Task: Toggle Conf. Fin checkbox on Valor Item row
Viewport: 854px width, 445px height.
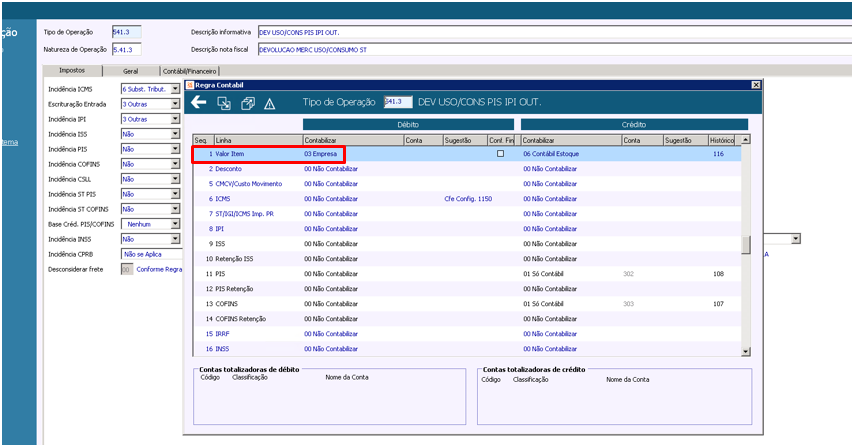Action: click(x=500, y=154)
